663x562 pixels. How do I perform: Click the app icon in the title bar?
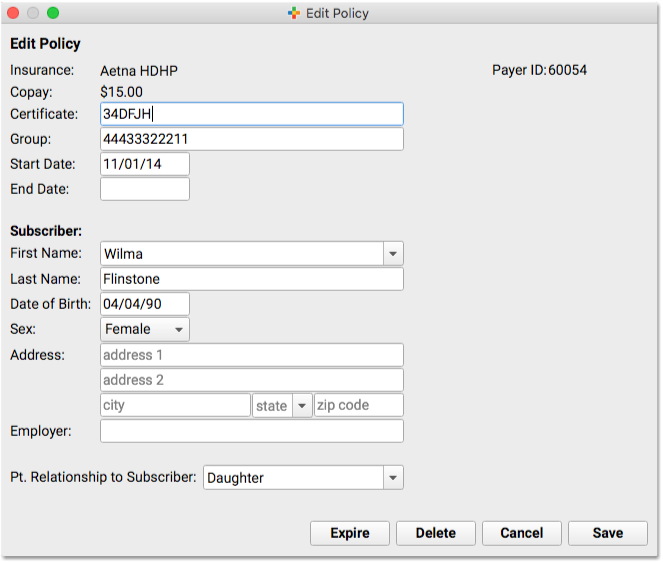pyautogui.click(x=294, y=13)
